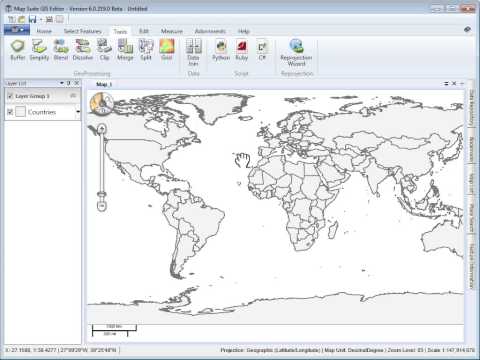Image resolution: width=480 pixels, height=360 pixels.
Task: Click the New document quick-access icon
Action: pos(11,19)
